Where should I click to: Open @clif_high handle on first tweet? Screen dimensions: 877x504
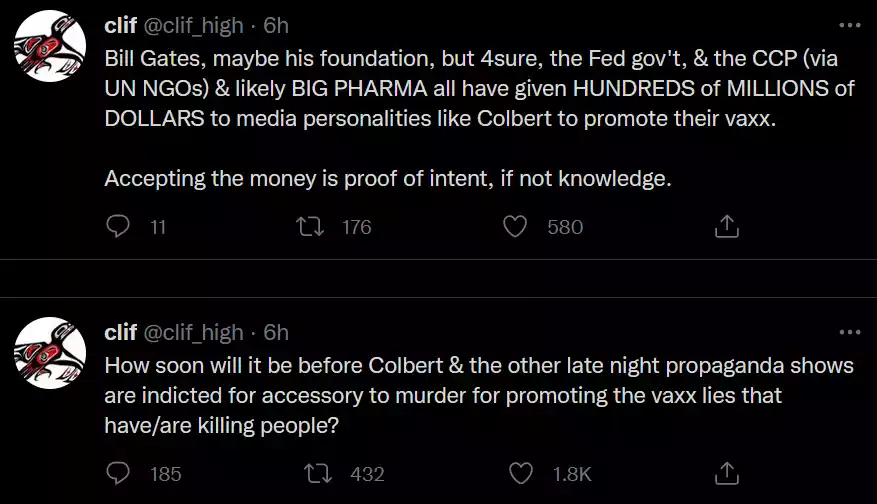pyautogui.click(x=194, y=26)
